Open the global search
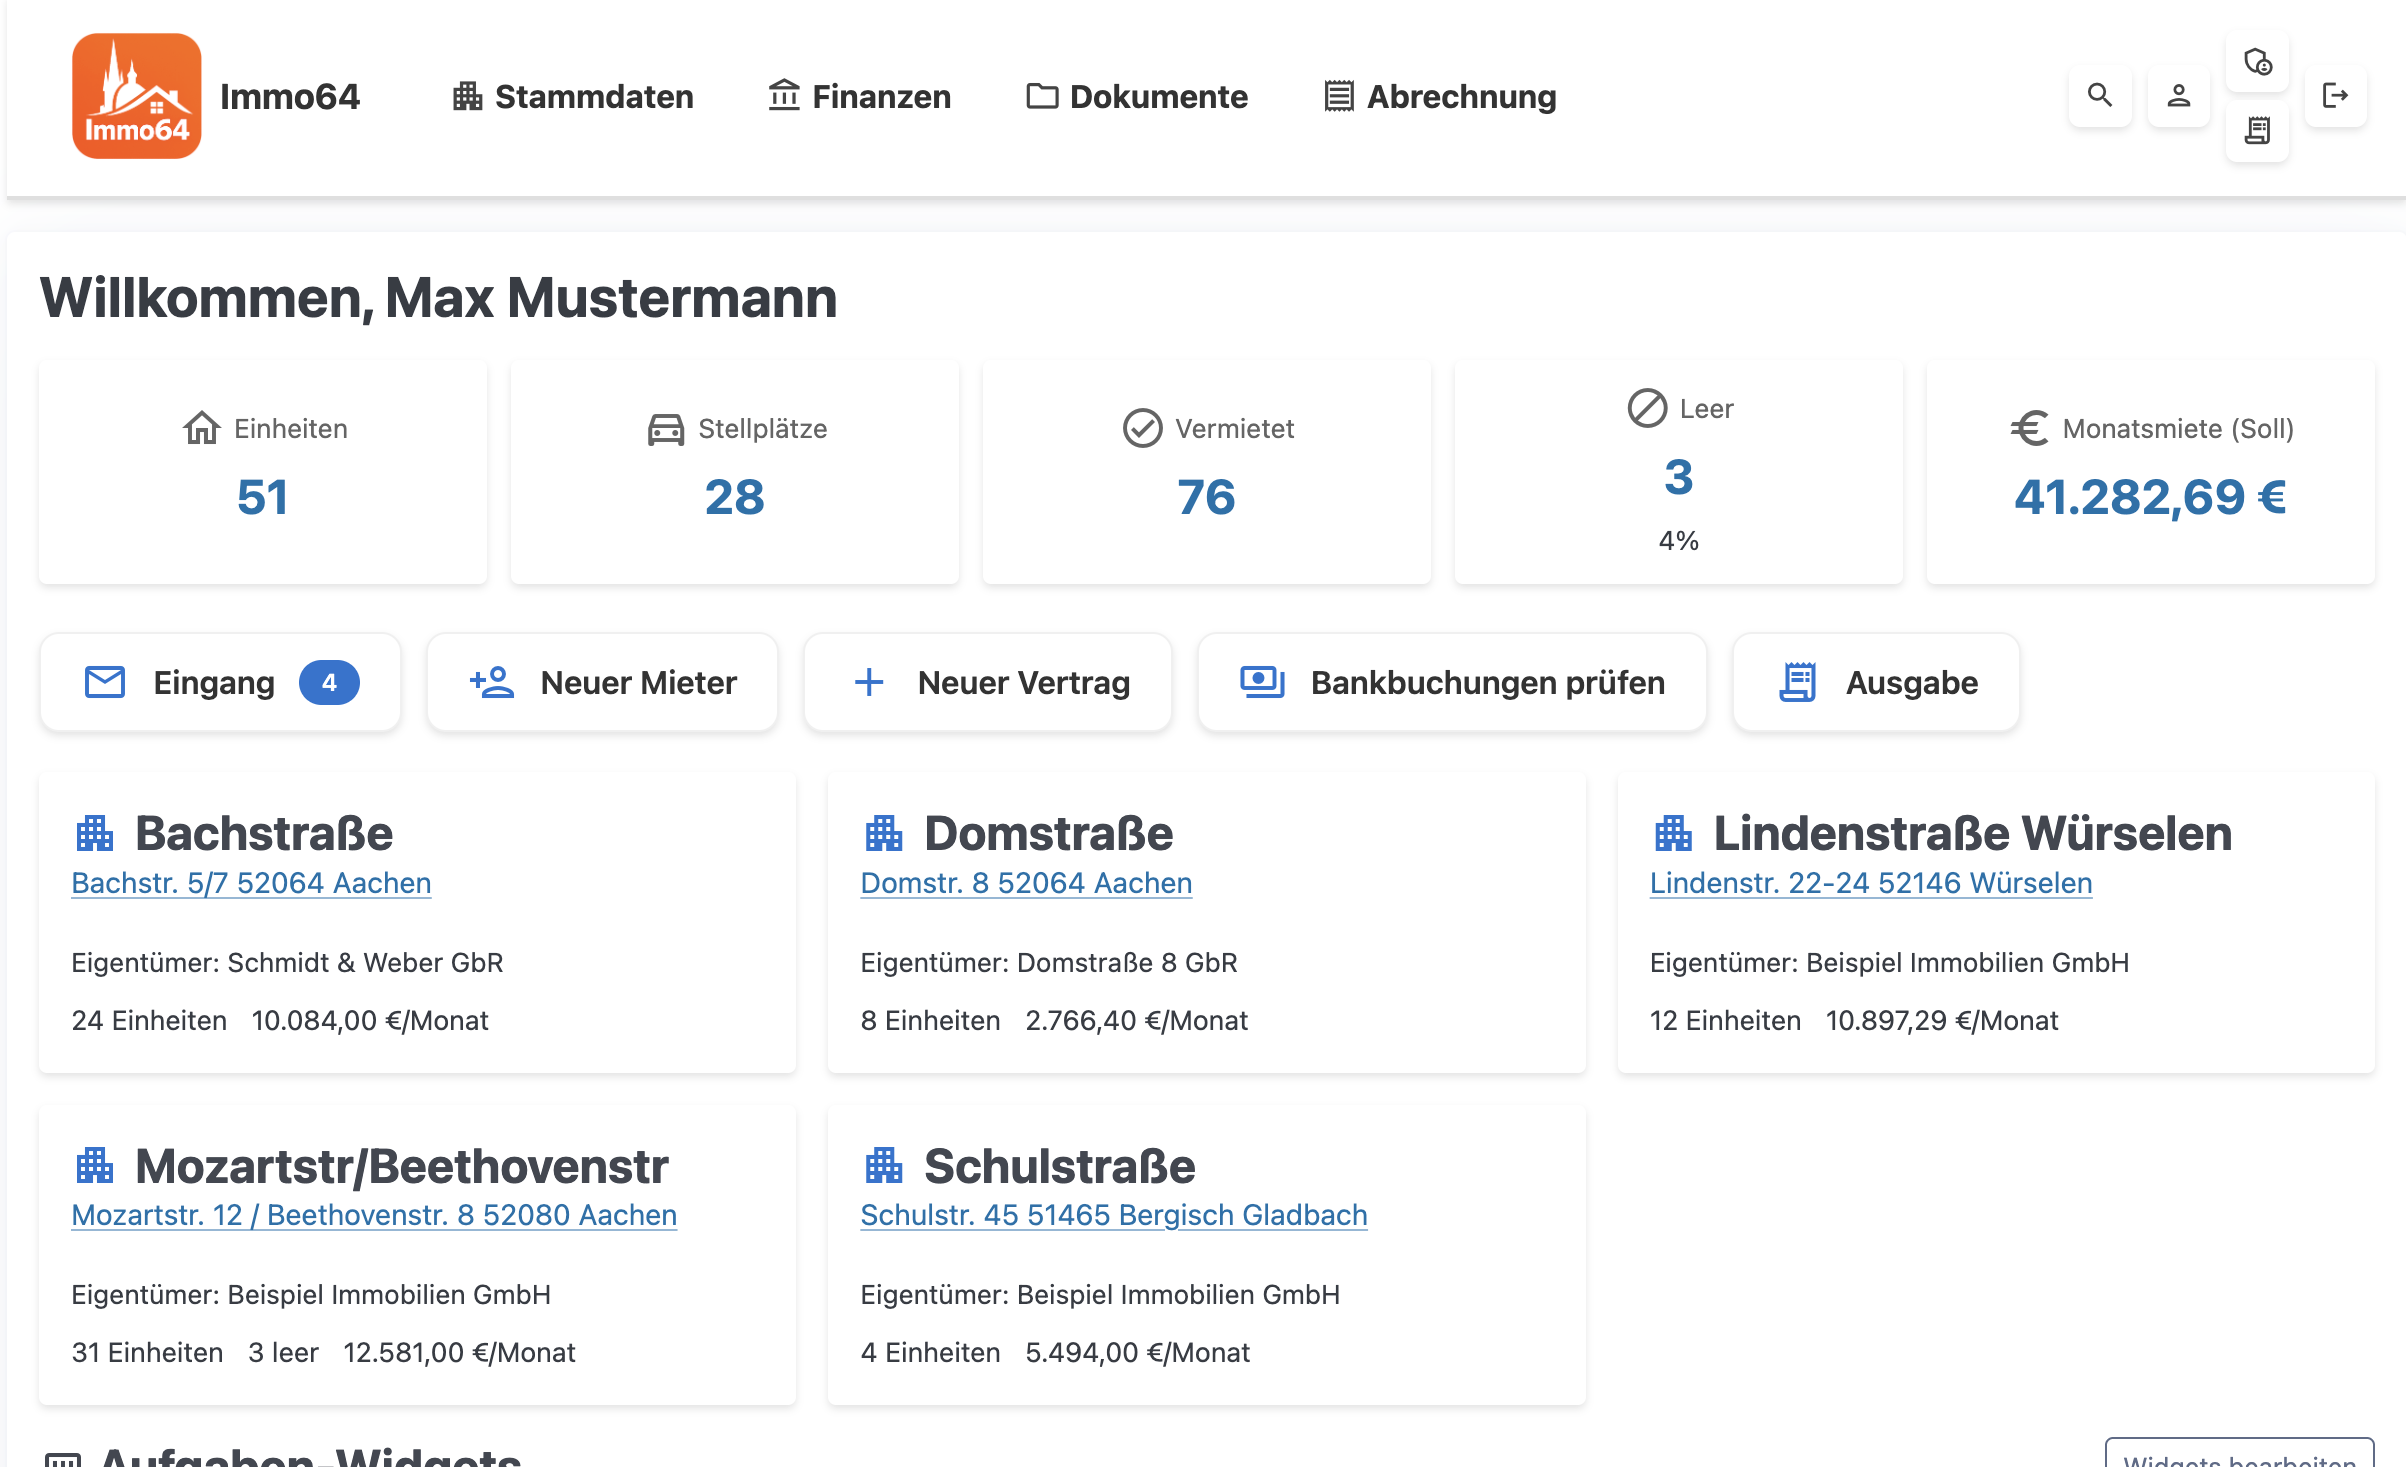The image size is (2406, 1467). point(2100,96)
